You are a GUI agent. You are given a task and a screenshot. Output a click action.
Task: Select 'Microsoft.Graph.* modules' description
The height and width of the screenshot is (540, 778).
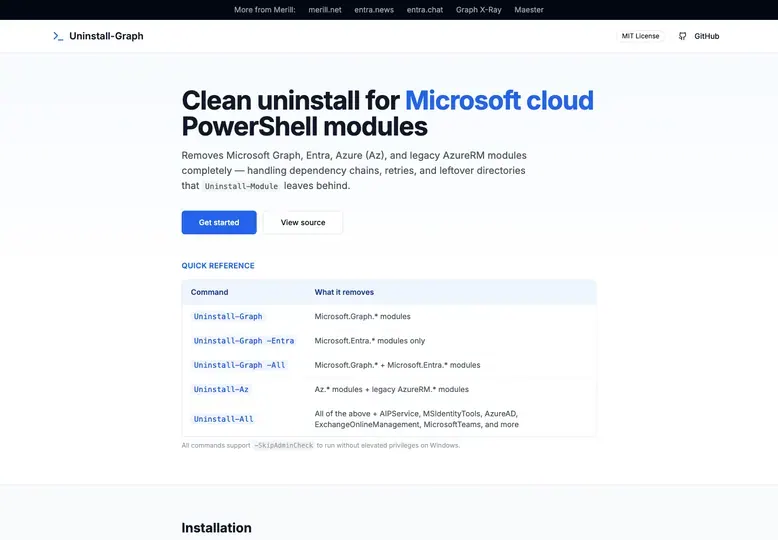click(362, 317)
